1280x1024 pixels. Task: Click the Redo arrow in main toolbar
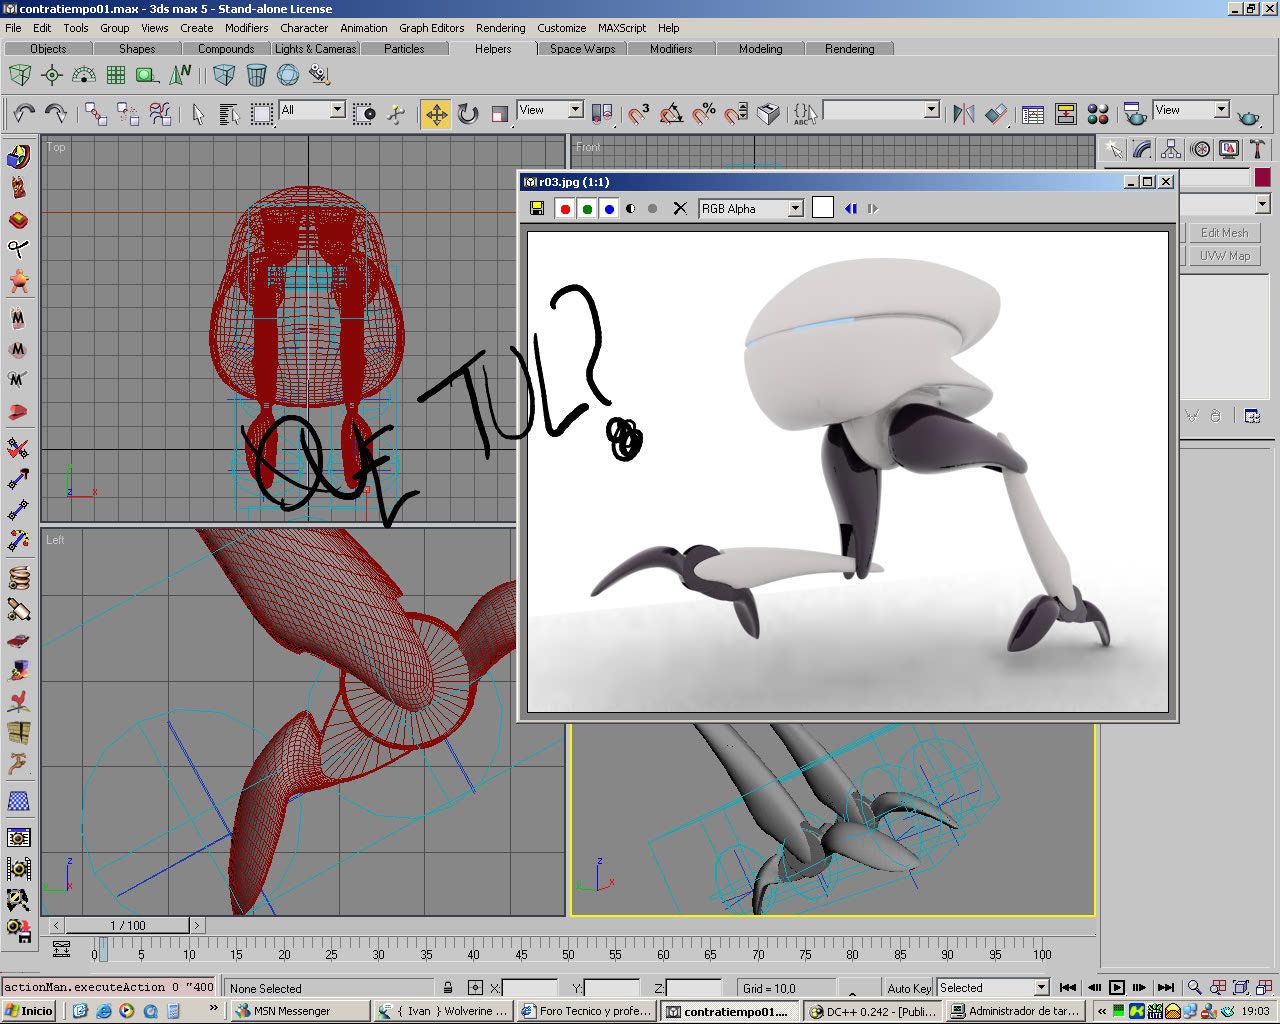[x=56, y=114]
